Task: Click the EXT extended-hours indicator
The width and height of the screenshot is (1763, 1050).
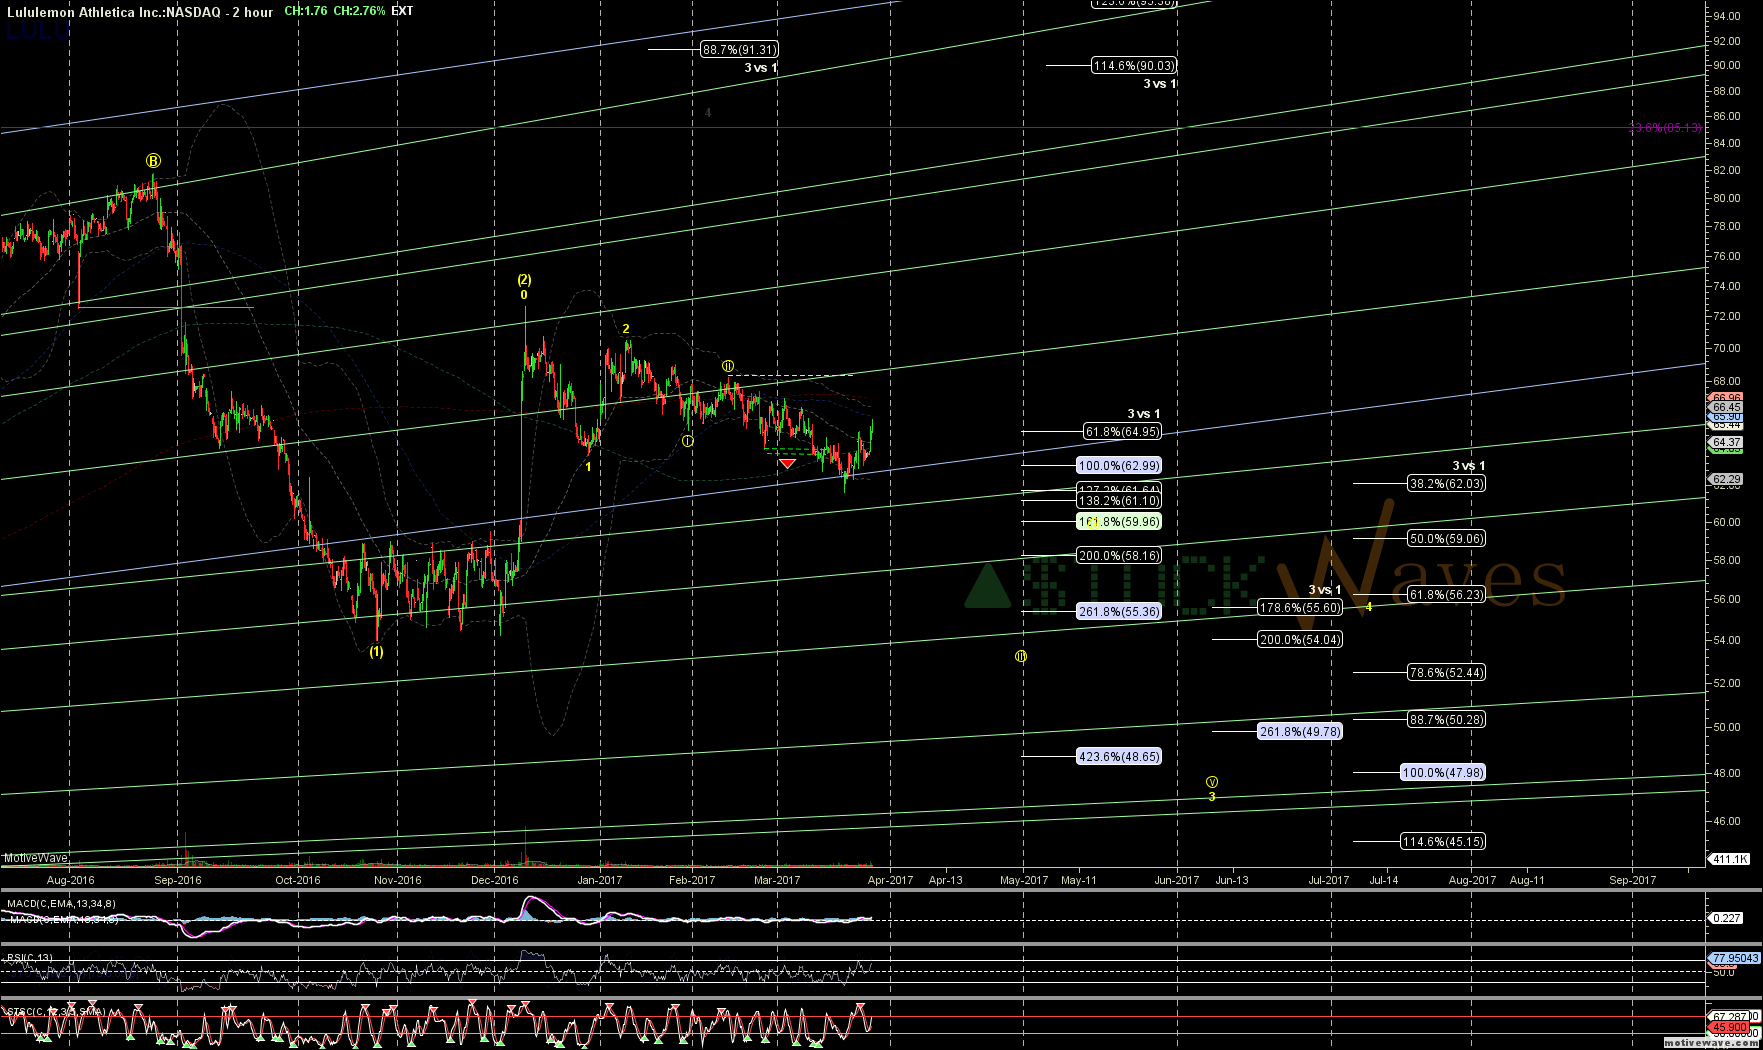Action: (402, 11)
